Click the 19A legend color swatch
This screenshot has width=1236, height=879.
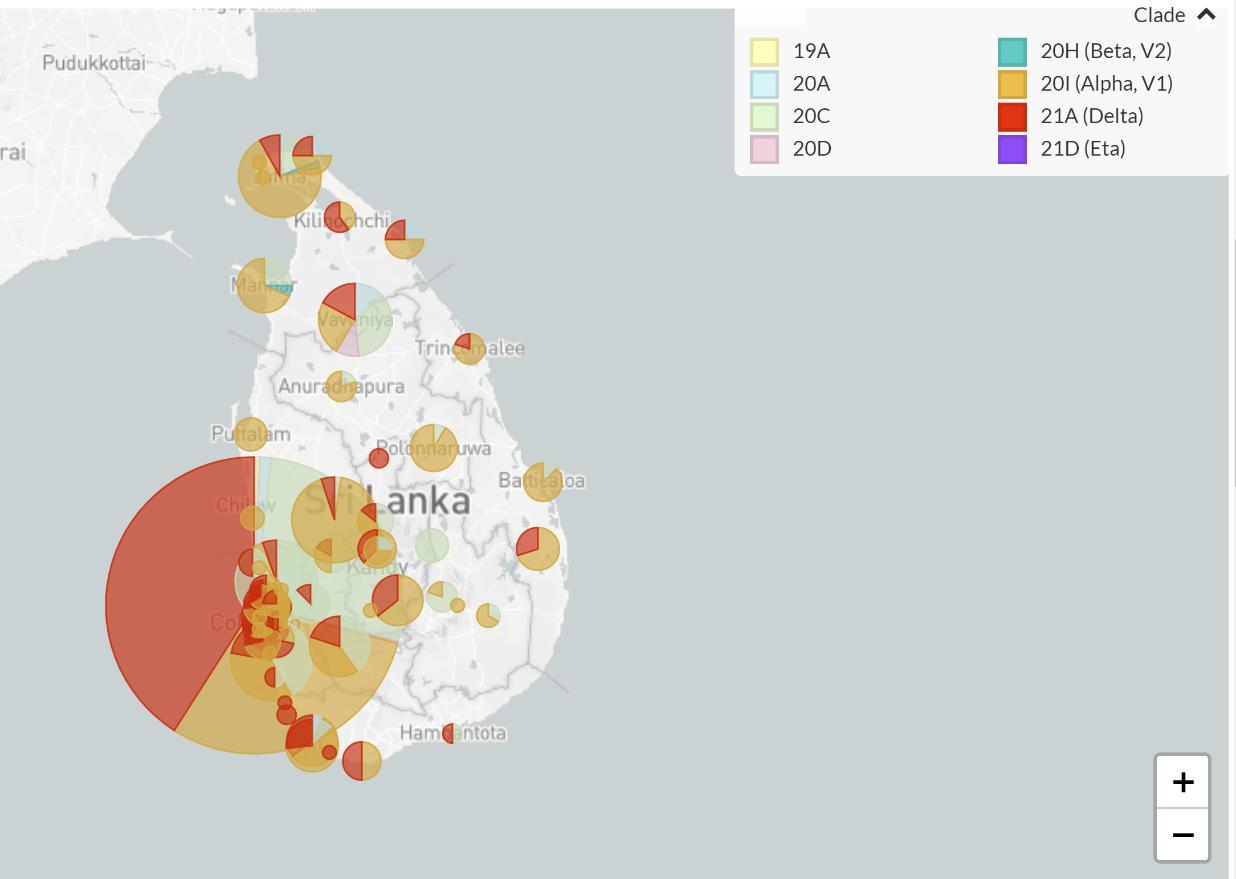point(764,51)
